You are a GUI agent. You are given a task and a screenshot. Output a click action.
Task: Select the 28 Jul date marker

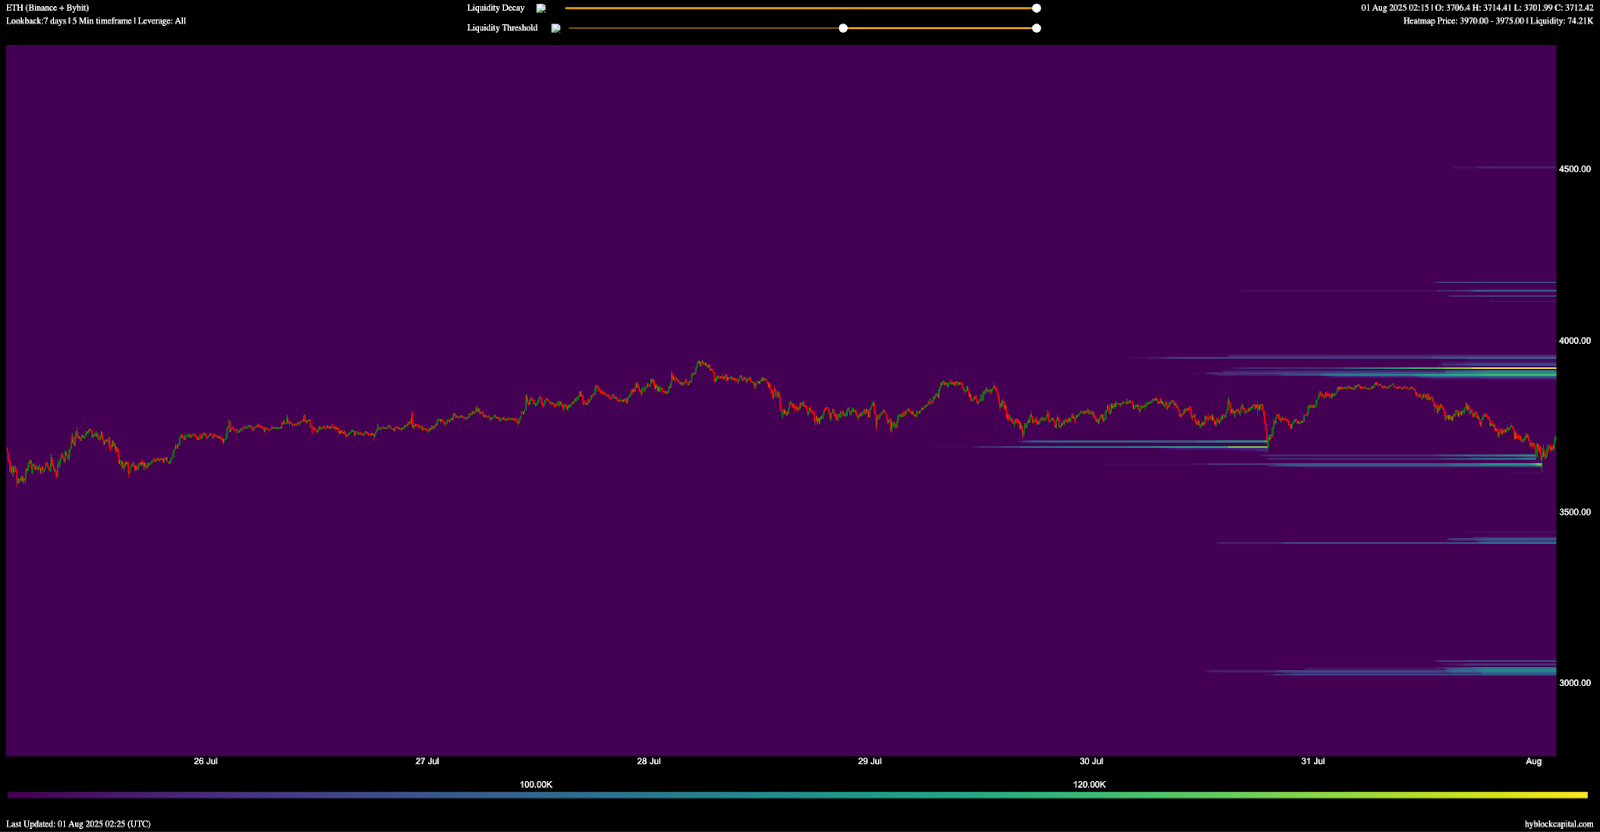[x=648, y=761]
